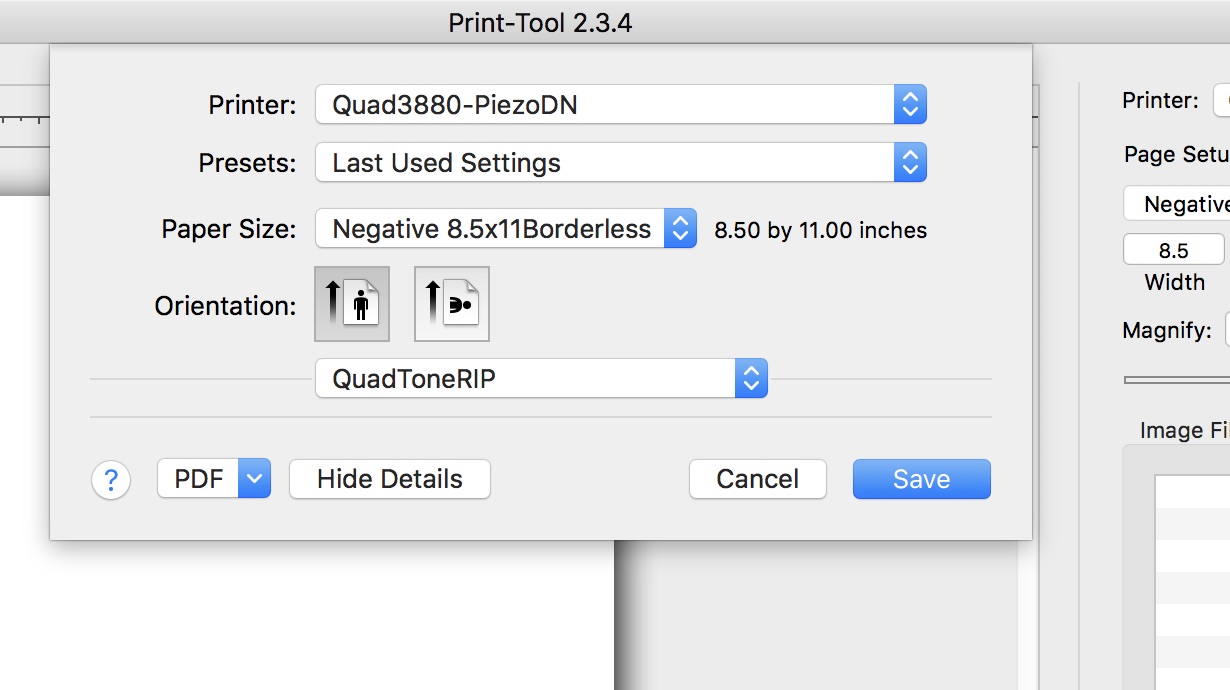Image resolution: width=1230 pixels, height=690 pixels.
Task: Click the blue Save button
Action: pos(921,479)
